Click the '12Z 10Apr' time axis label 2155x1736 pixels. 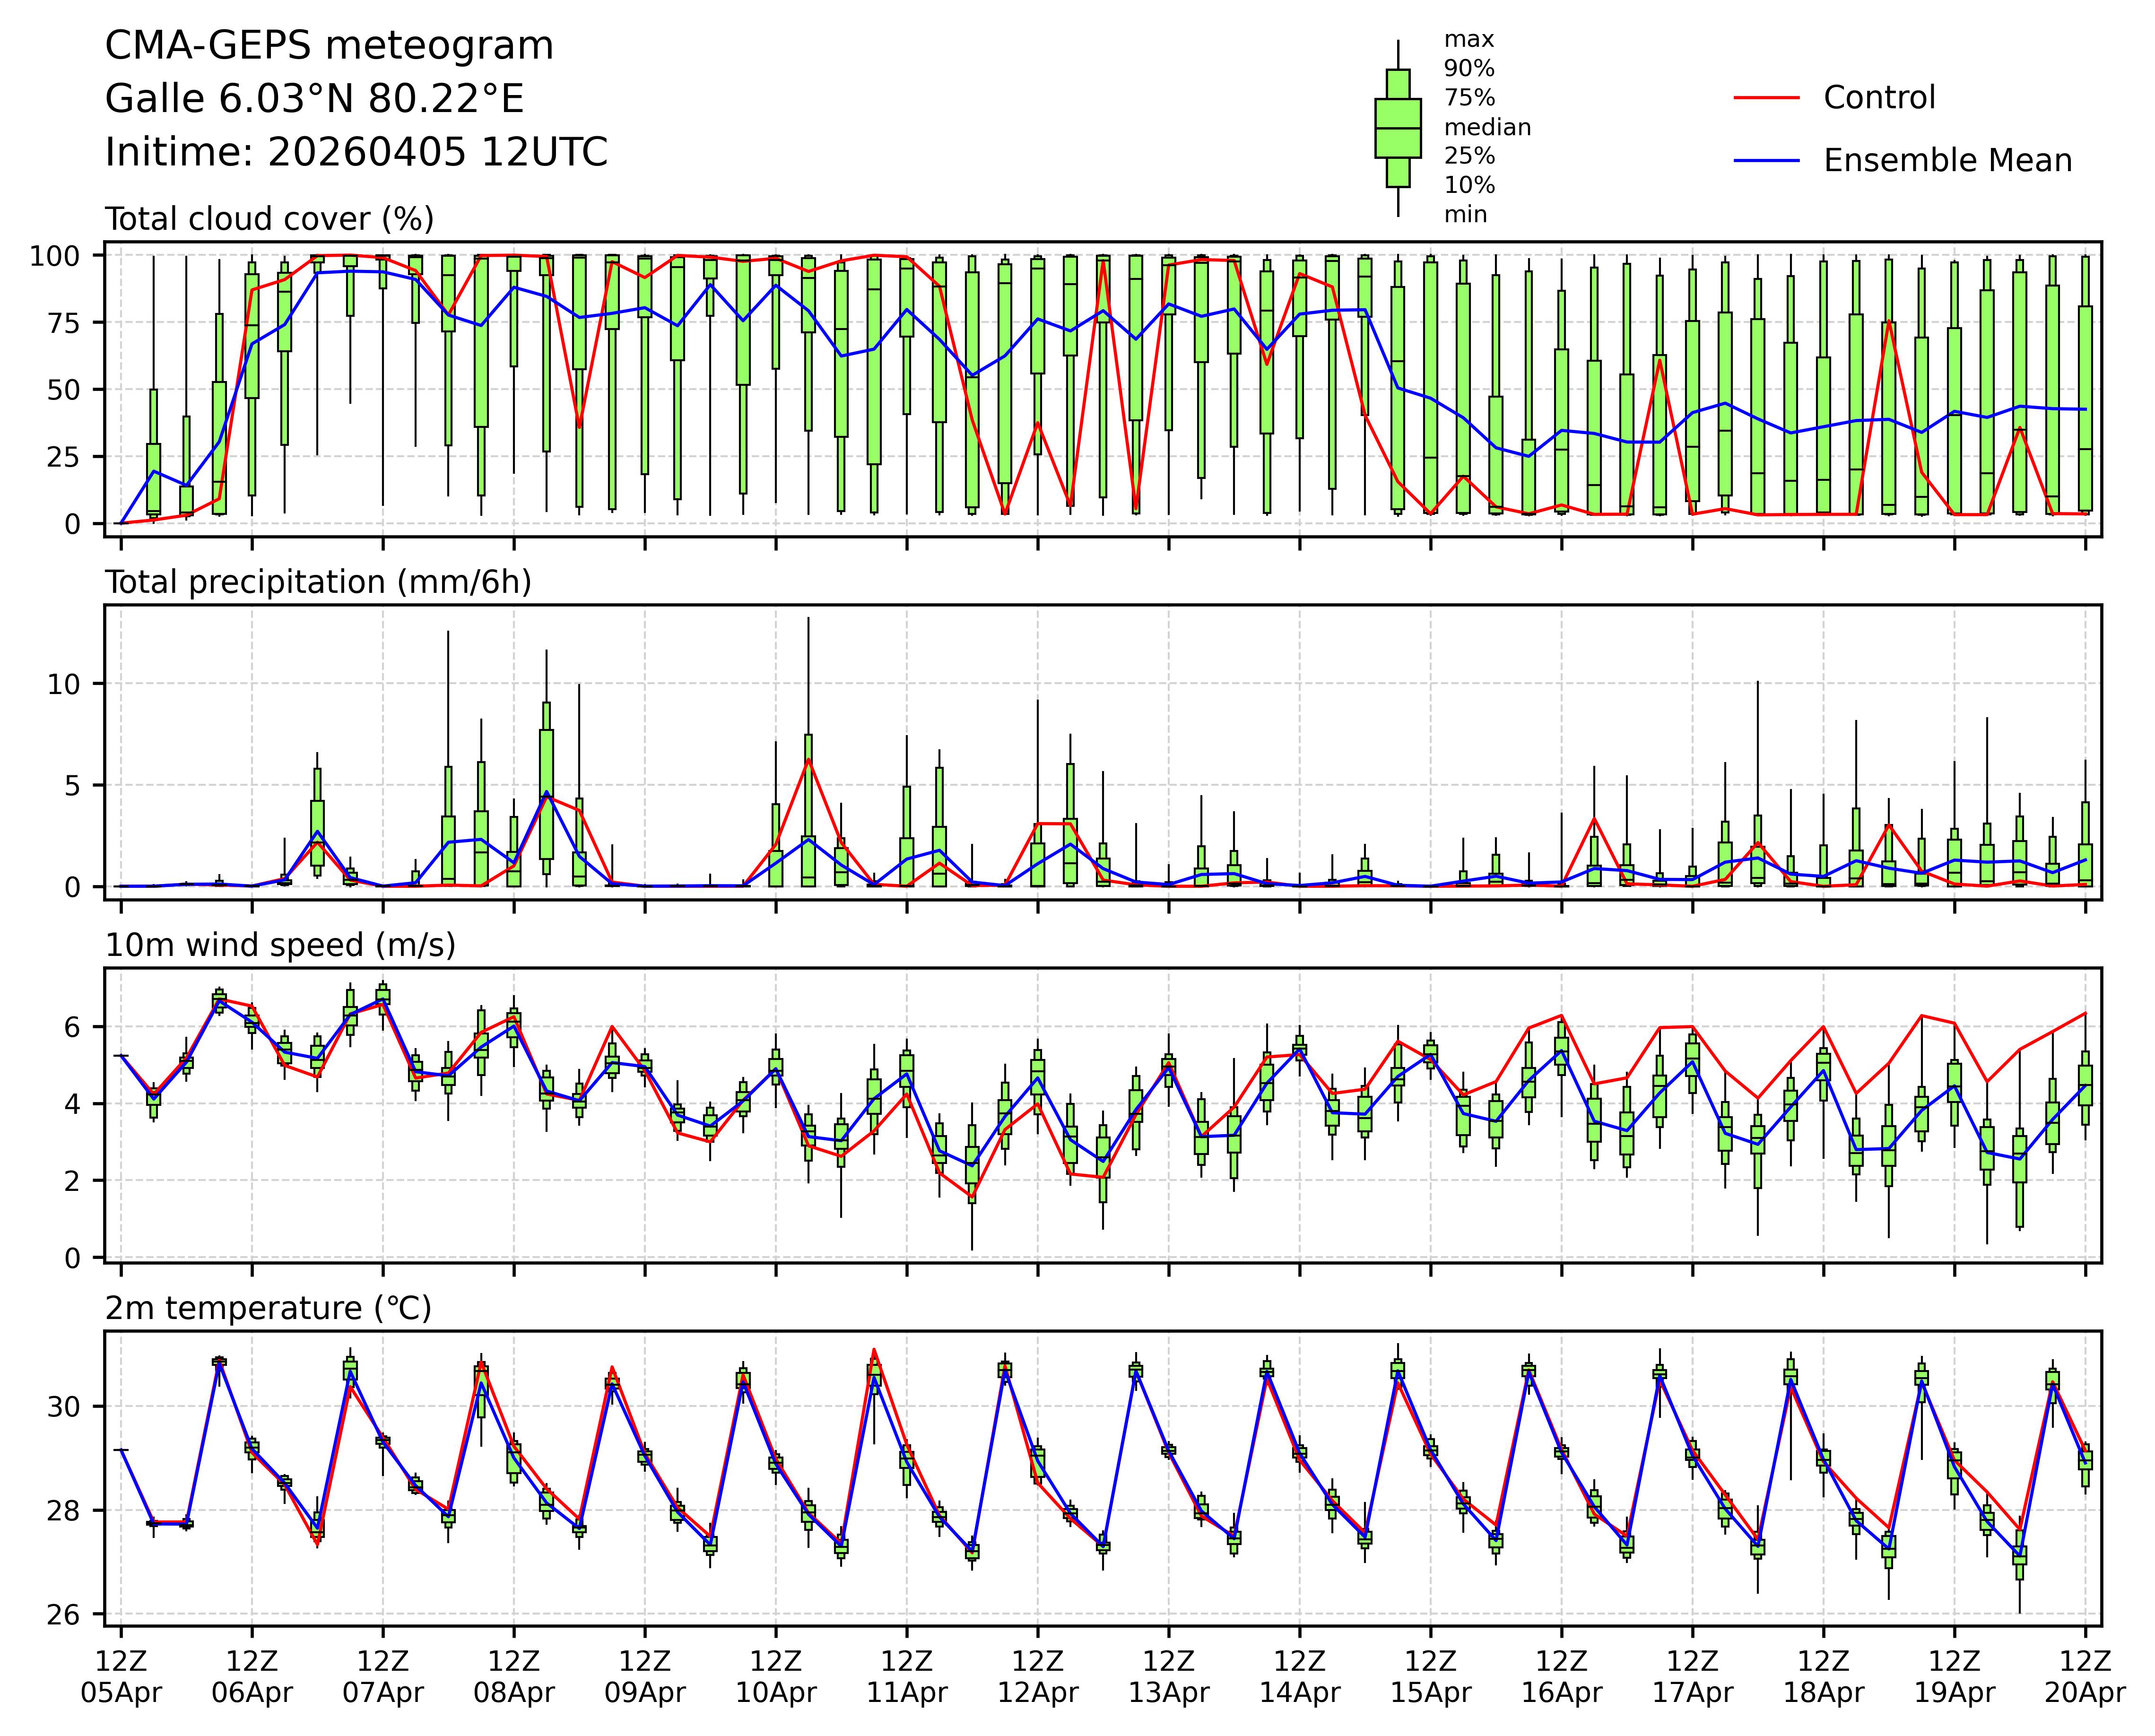tap(775, 1677)
